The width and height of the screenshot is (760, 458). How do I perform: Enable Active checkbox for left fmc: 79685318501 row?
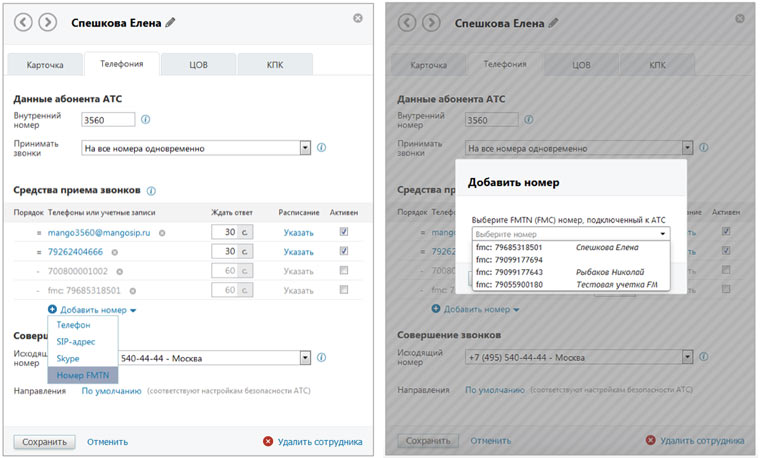pyautogui.click(x=344, y=290)
